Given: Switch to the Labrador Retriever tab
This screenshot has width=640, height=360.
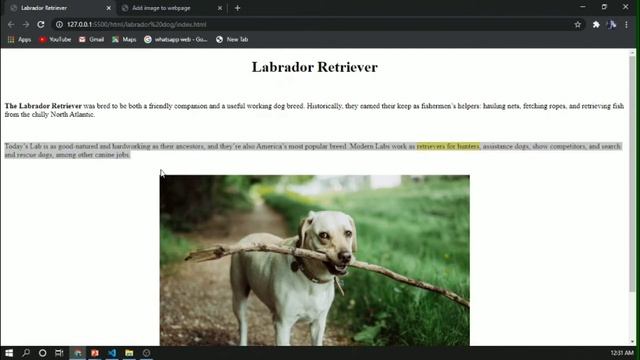Looking at the screenshot, I should point(60,8).
